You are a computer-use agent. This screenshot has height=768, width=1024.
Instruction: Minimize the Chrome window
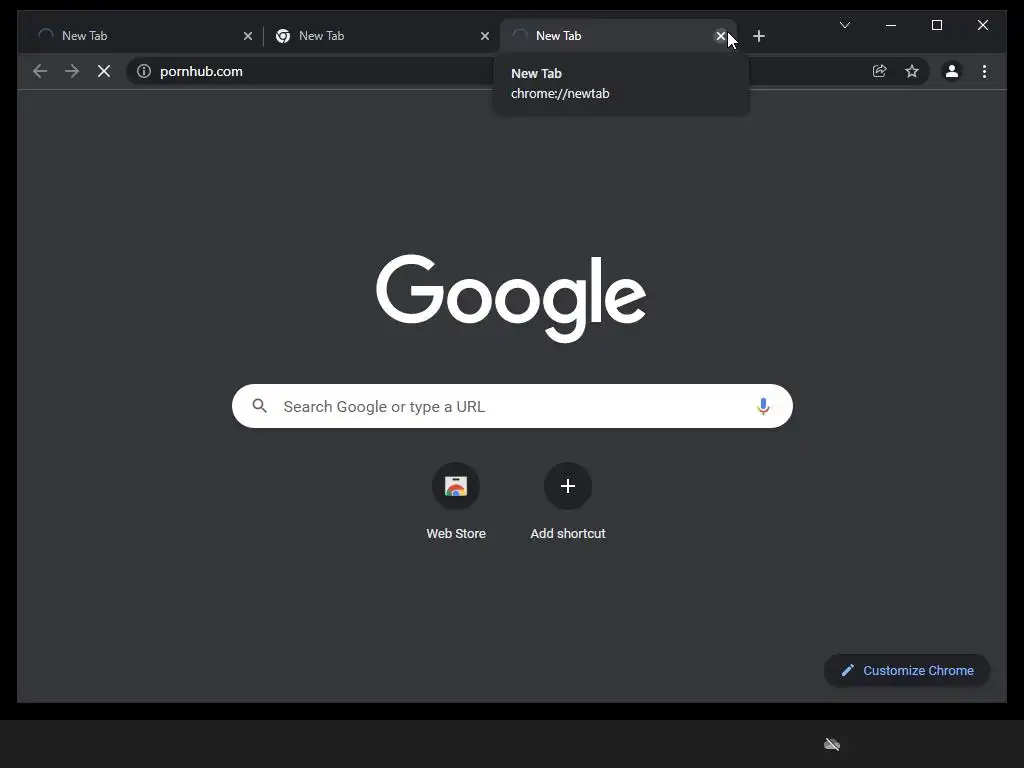[x=891, y=25]
